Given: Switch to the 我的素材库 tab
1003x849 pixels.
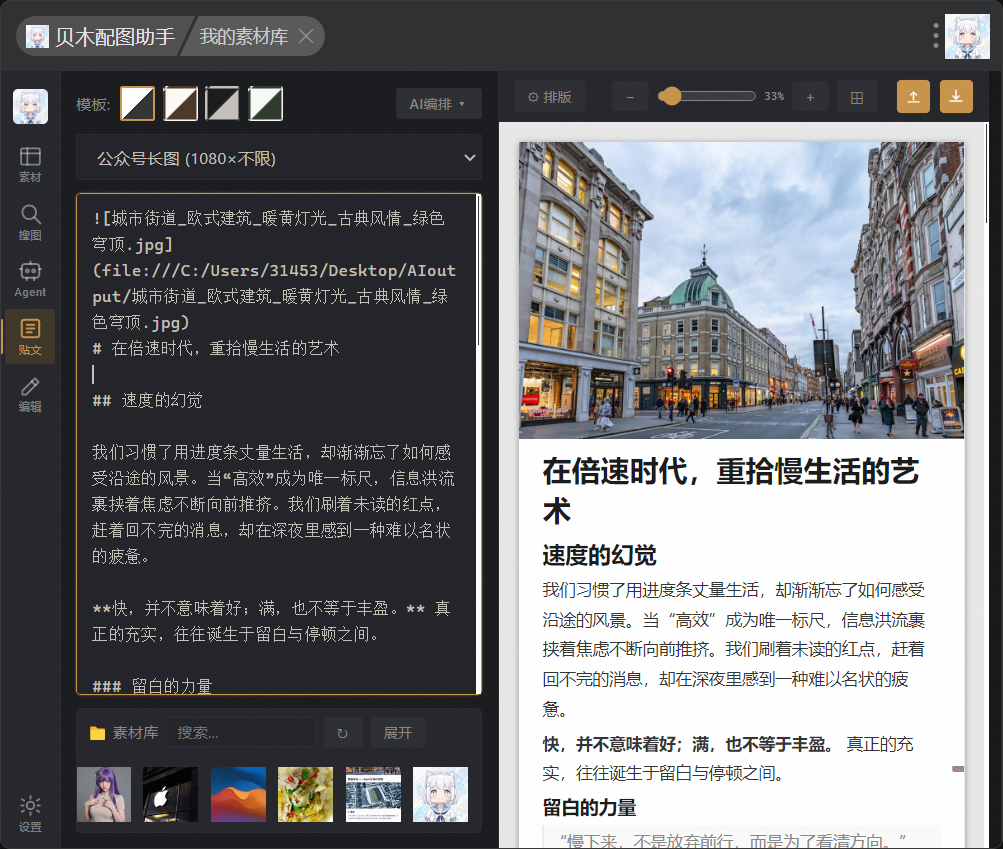Looking at the screenshot, I should [243, 36].
